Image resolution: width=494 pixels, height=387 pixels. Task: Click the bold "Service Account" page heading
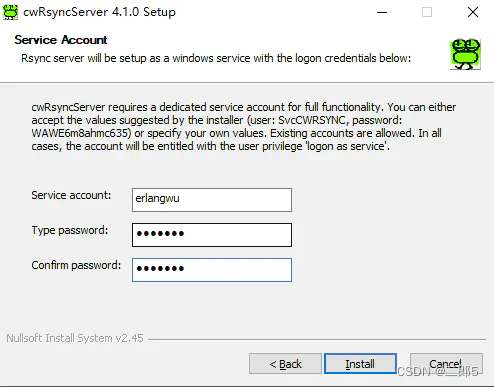61,40
